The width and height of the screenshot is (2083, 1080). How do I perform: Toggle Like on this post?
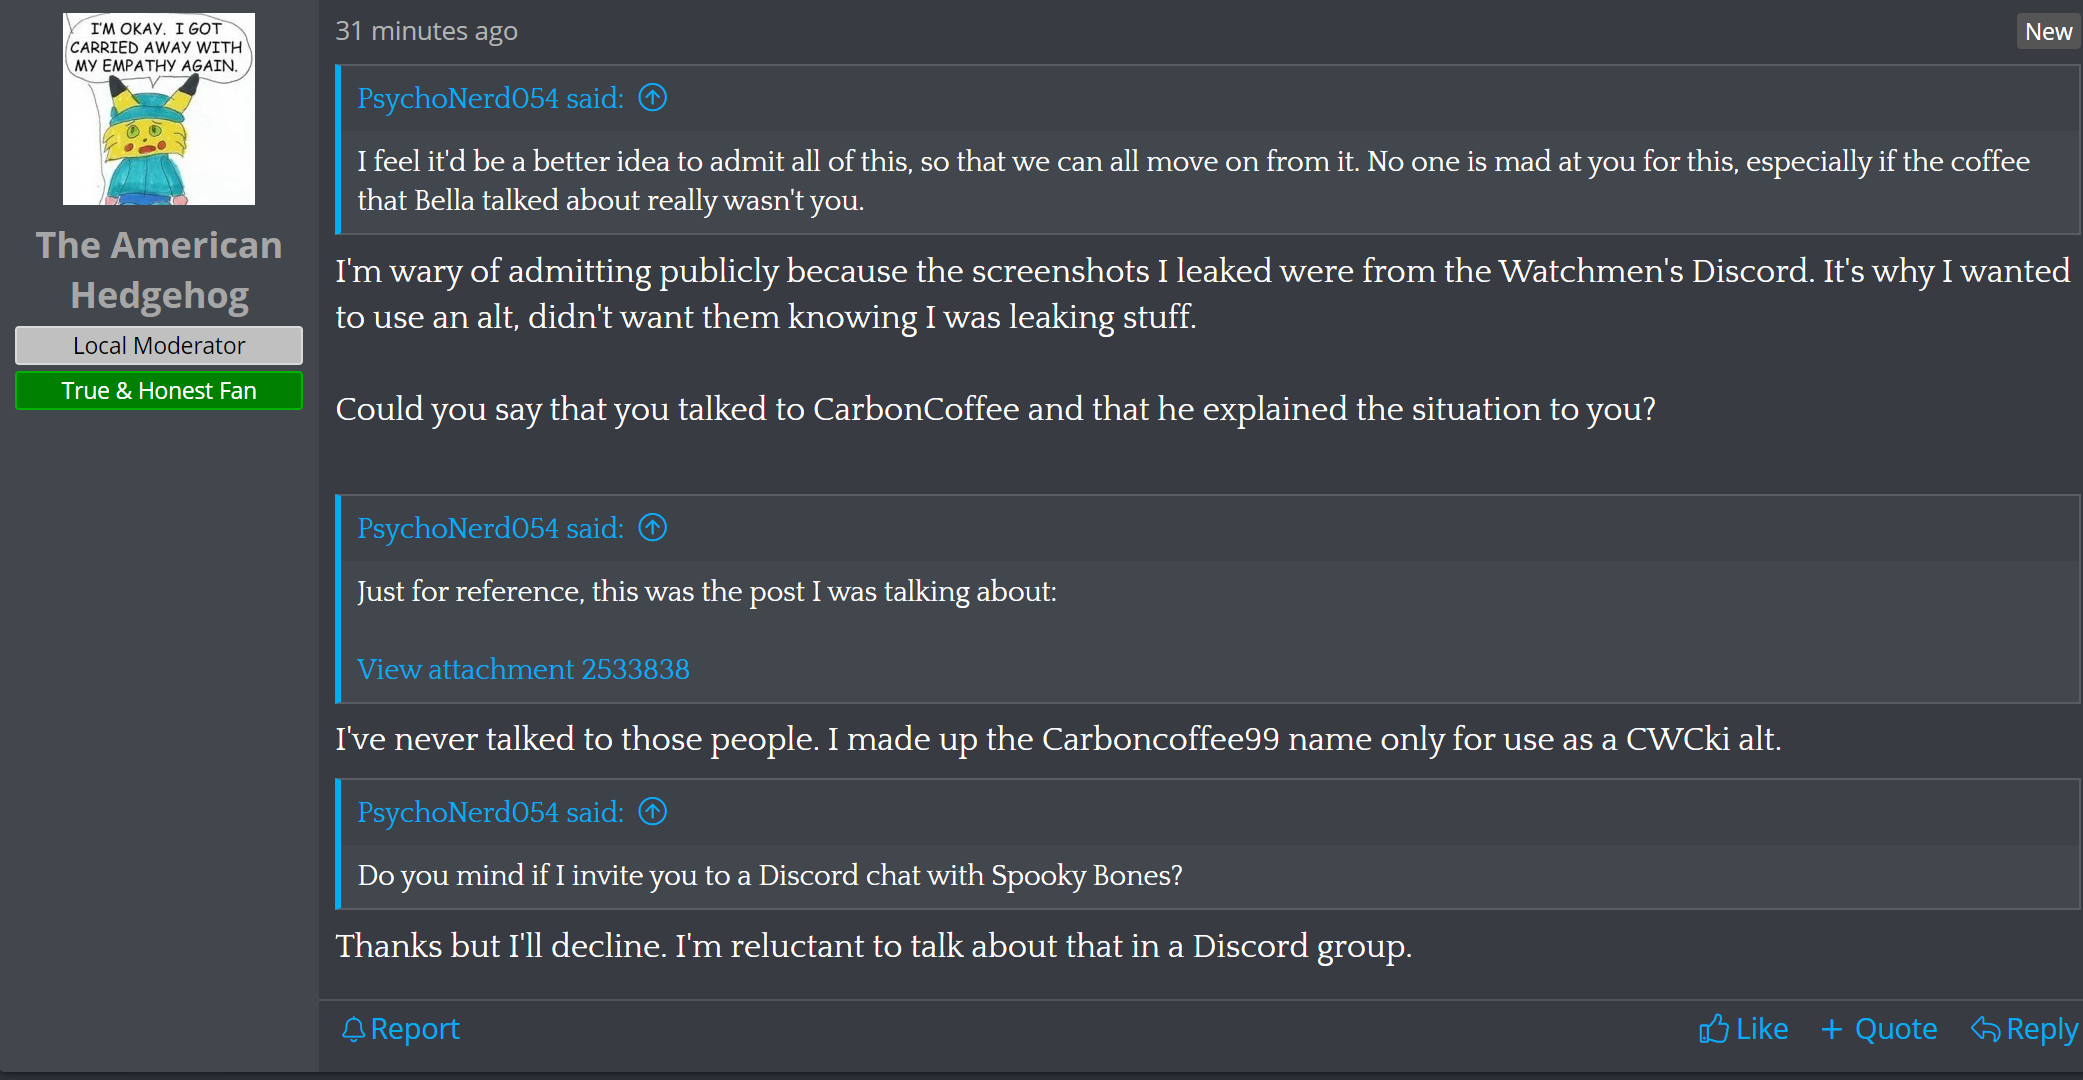1760,1028
